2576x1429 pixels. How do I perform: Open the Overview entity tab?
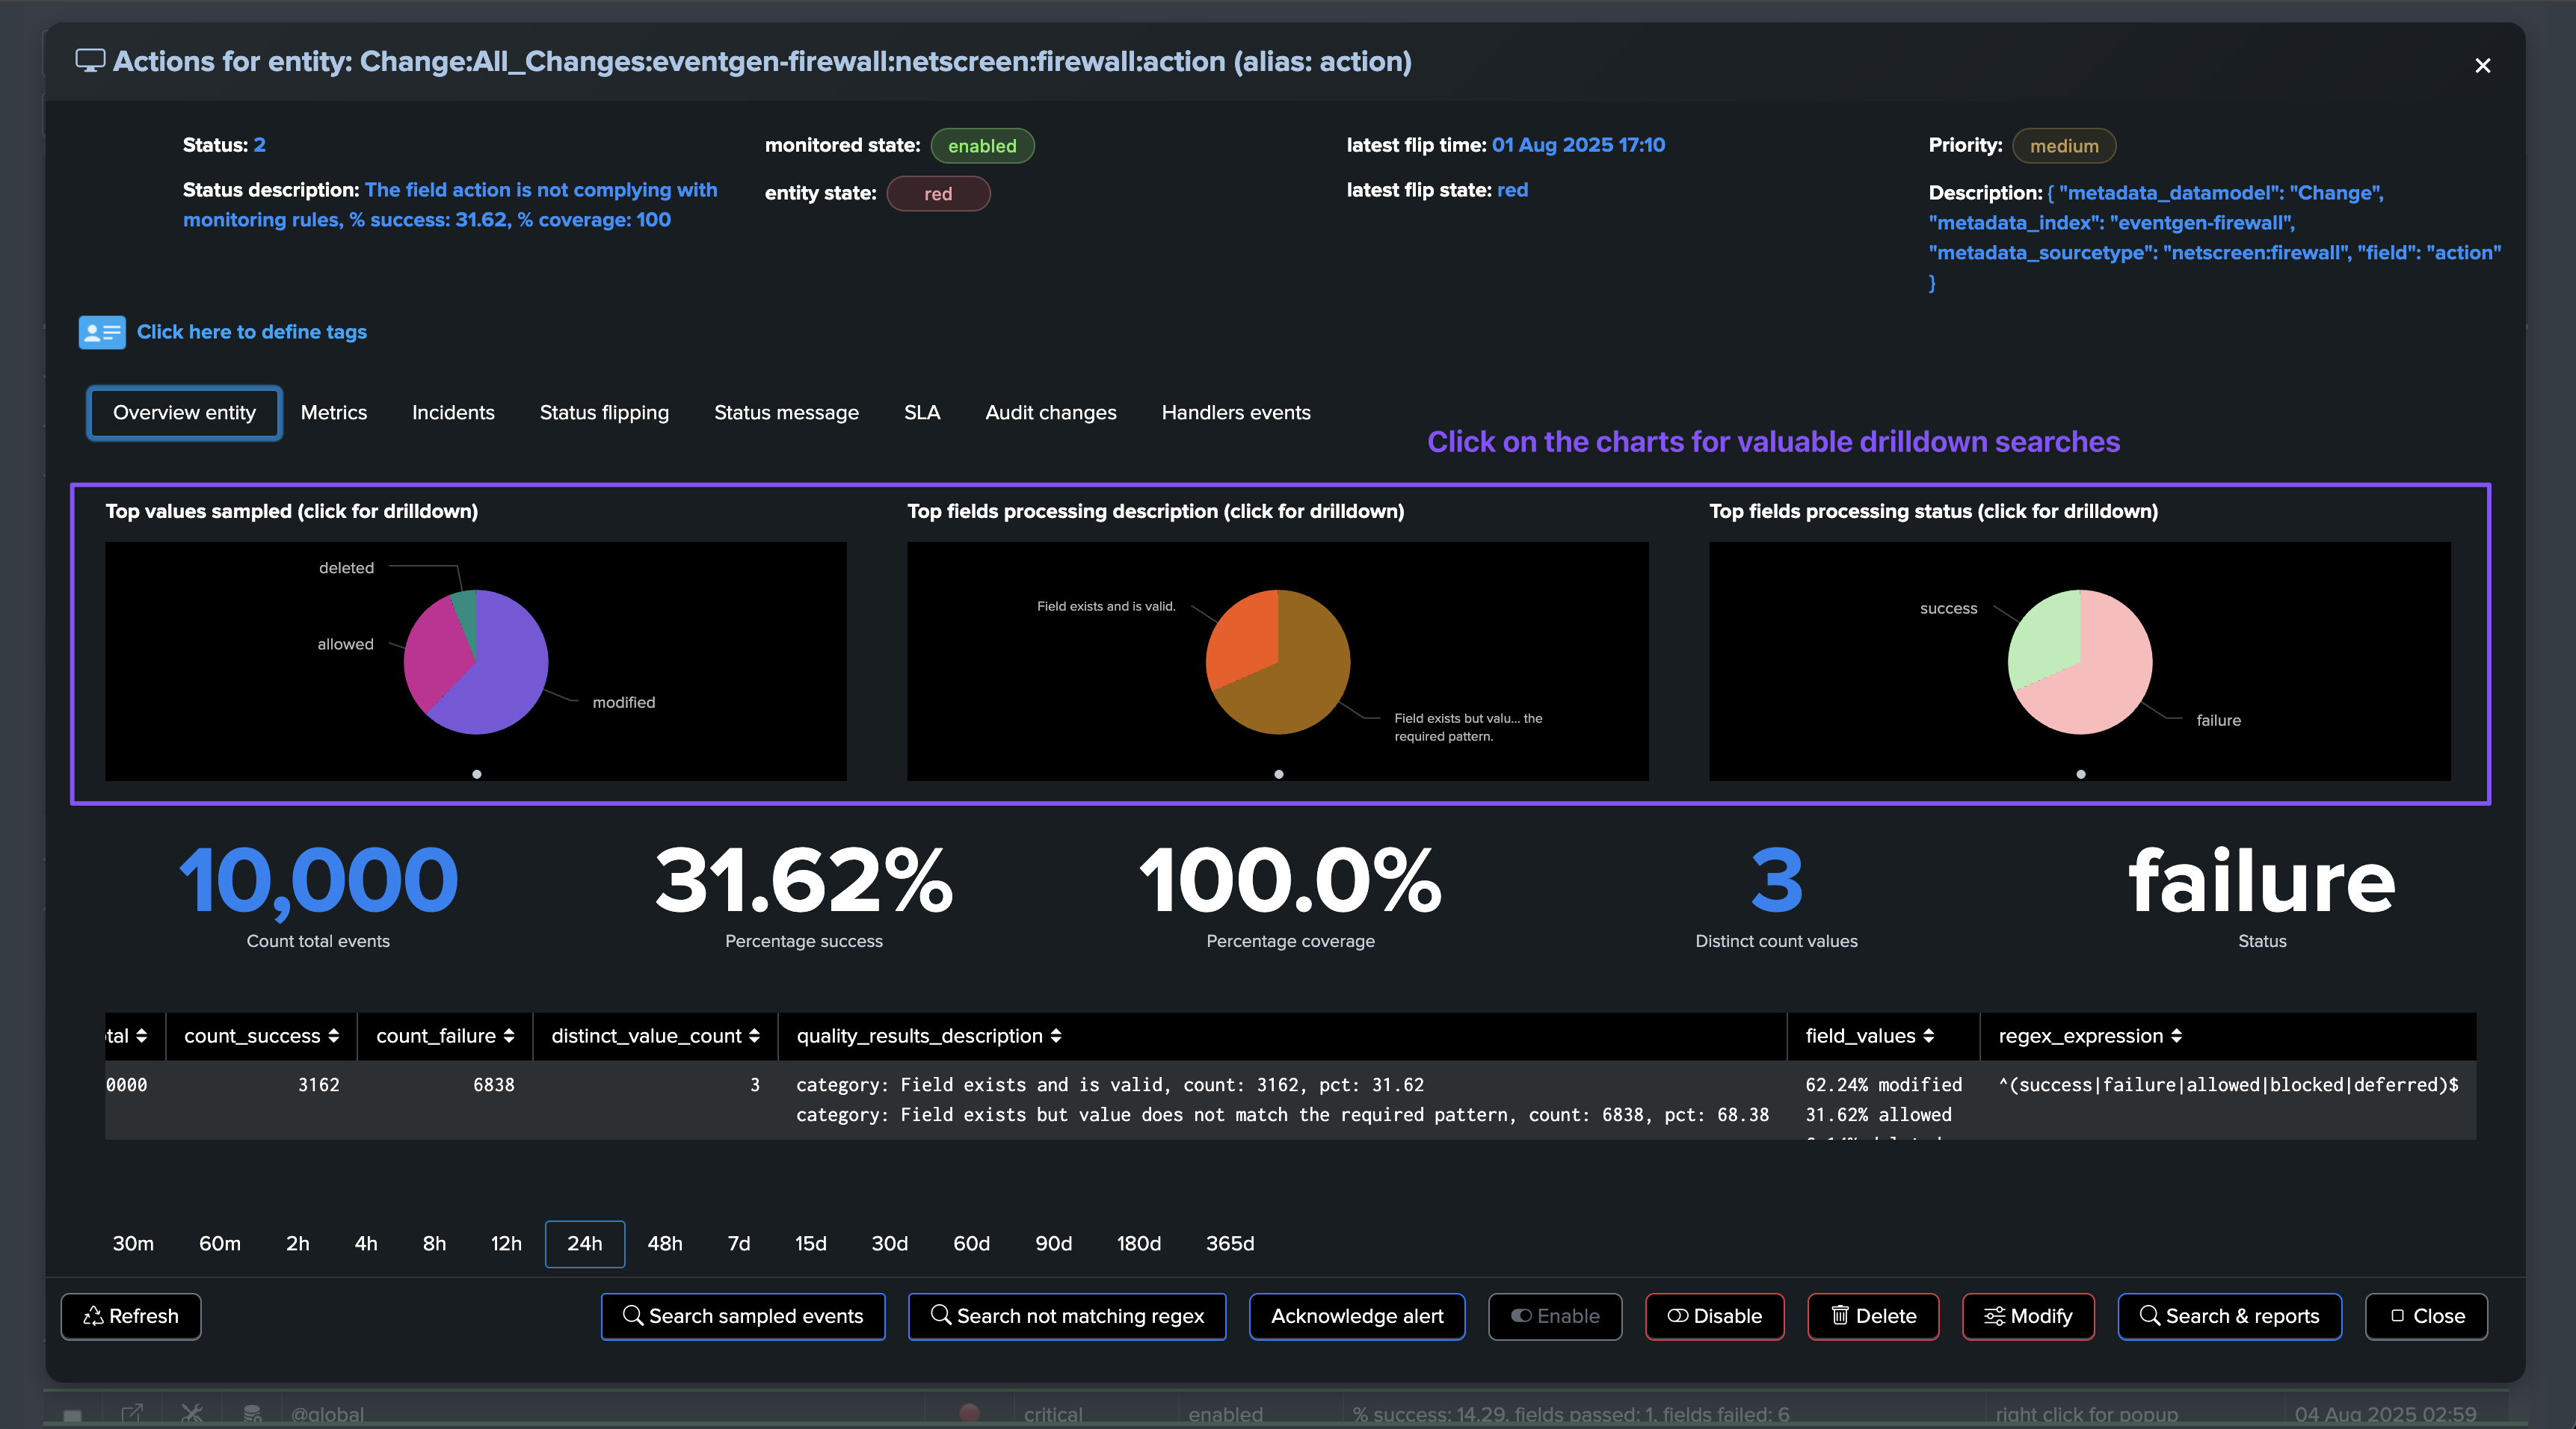point(184,412)
